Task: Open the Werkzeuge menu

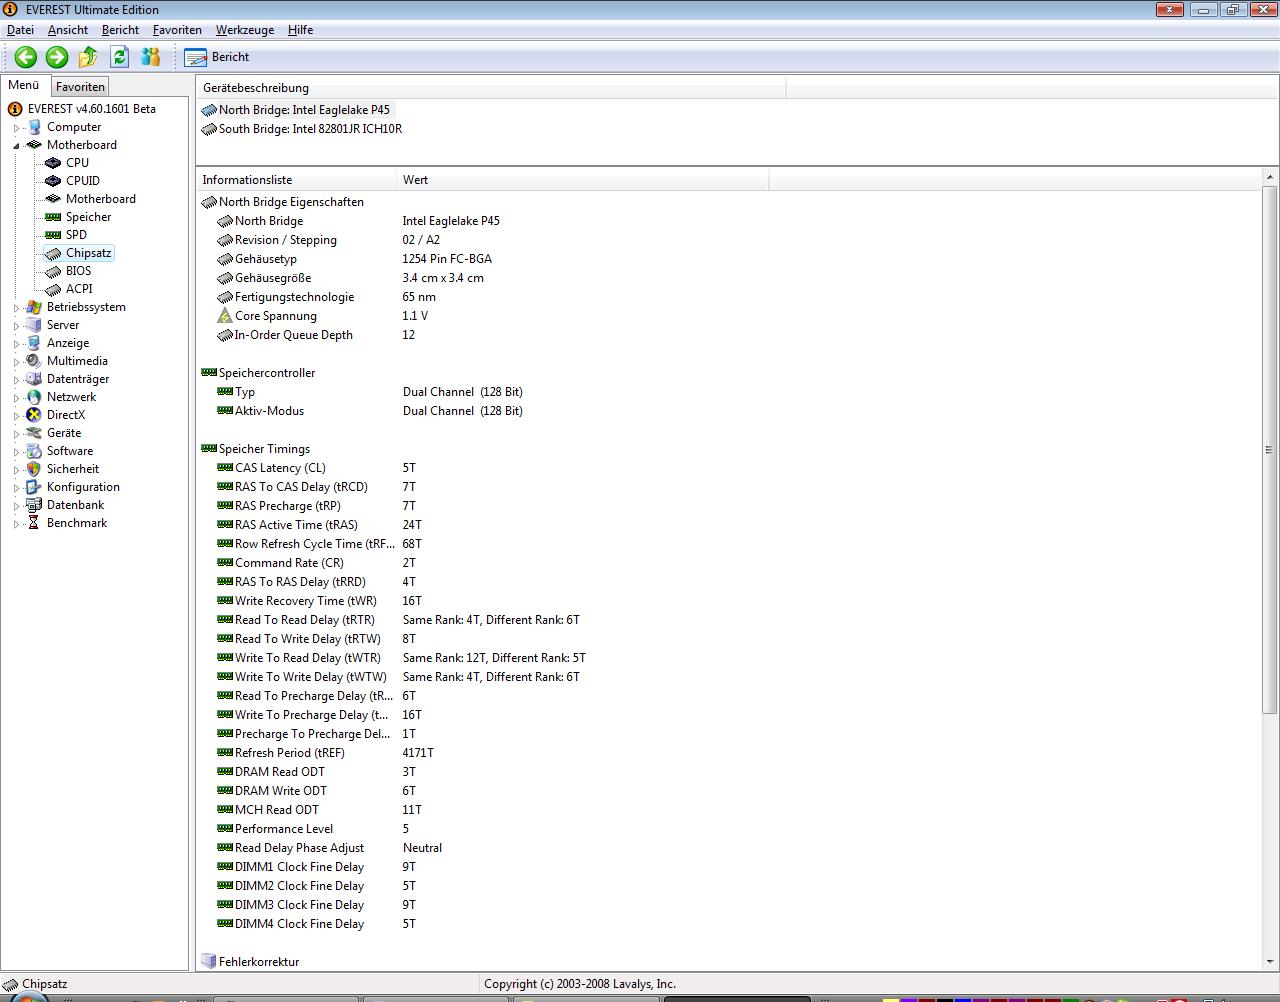Action: coord(244,30)
